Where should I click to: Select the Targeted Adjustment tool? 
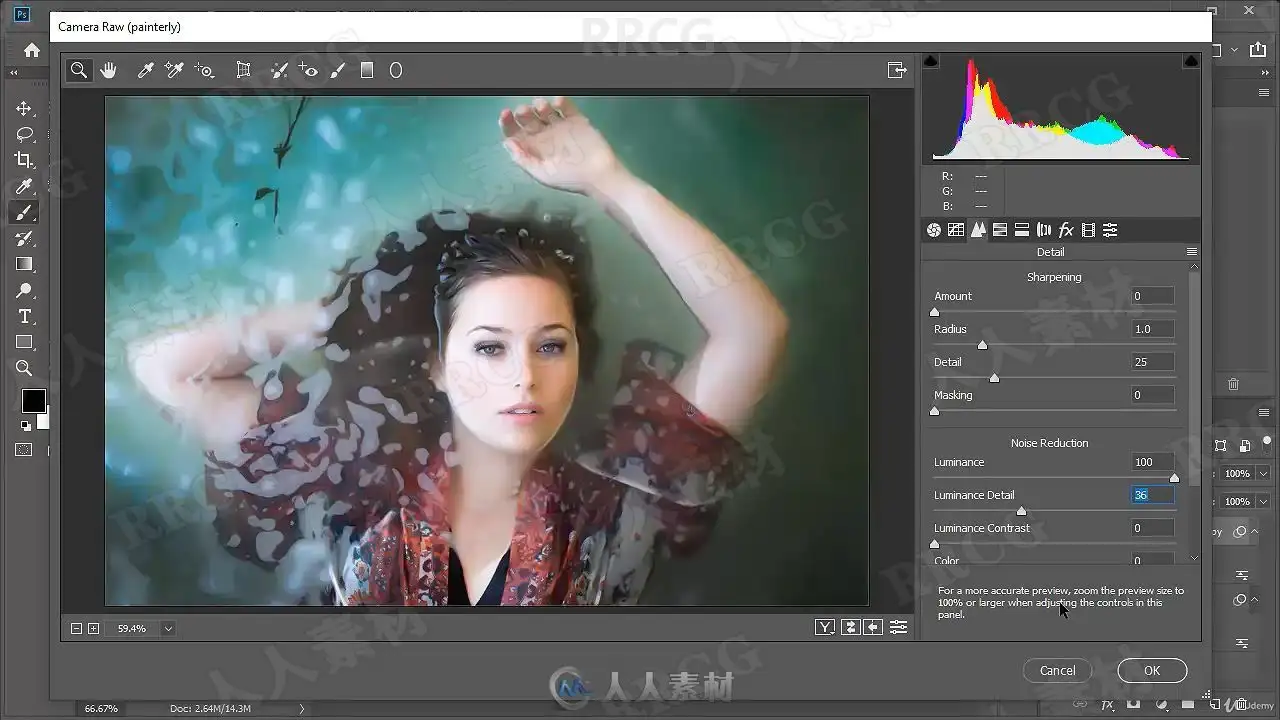tap(205, 70)
